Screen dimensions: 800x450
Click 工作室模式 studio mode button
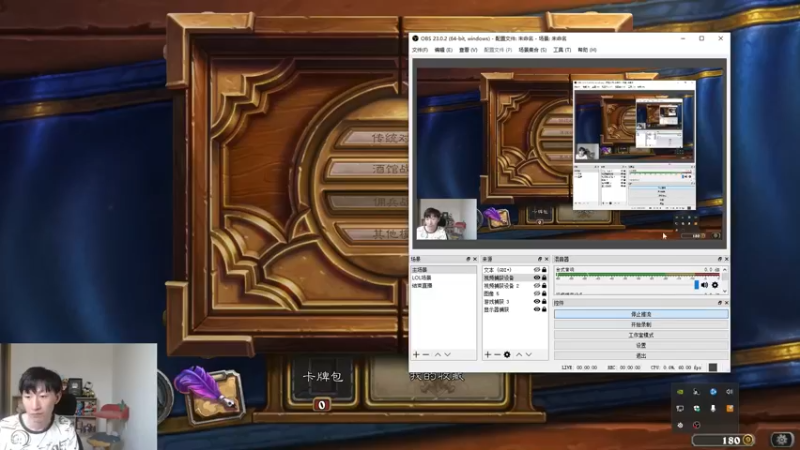coord(641,335)
